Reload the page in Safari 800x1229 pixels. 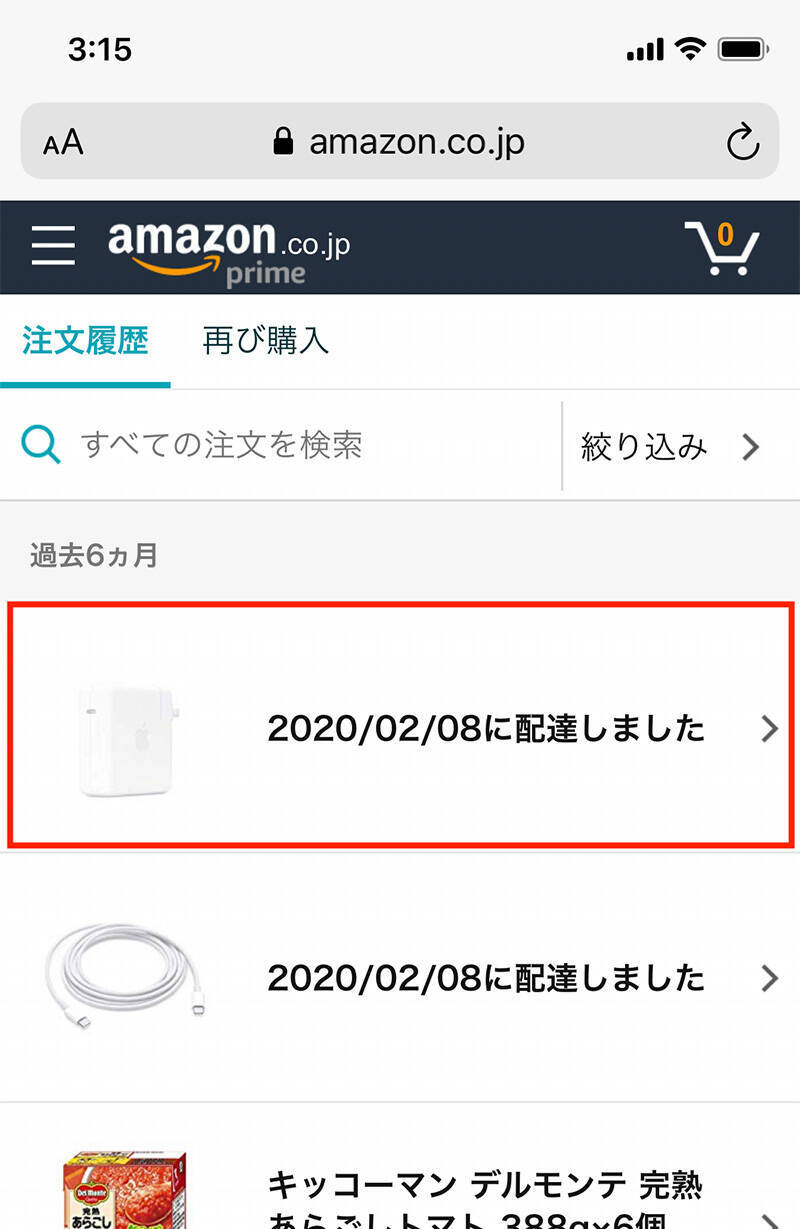743,142
